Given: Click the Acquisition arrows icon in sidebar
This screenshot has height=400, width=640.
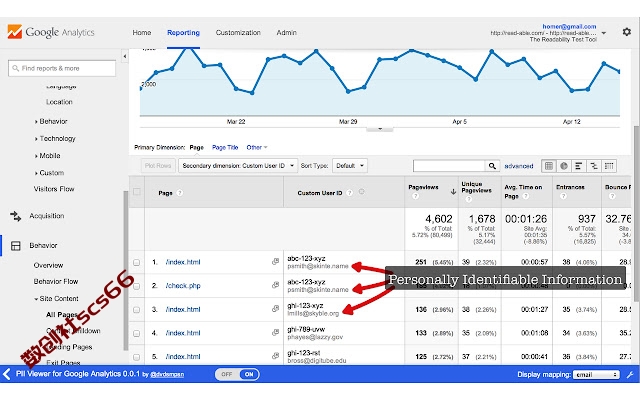Looking at the screenshot, I should [x=16, y=216].
